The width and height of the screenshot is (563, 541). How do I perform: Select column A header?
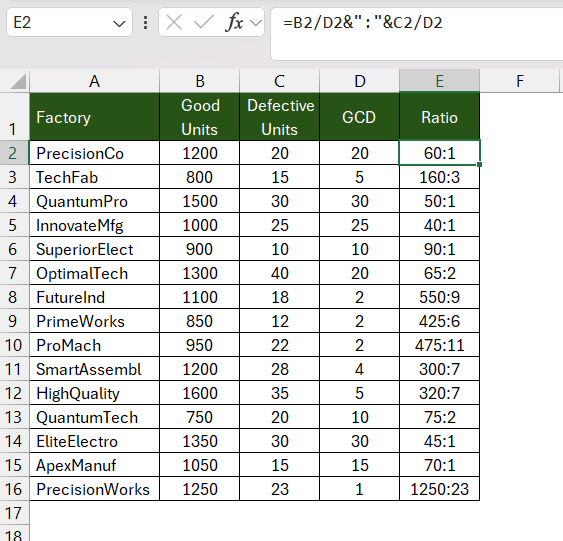(x=94, y=81)
